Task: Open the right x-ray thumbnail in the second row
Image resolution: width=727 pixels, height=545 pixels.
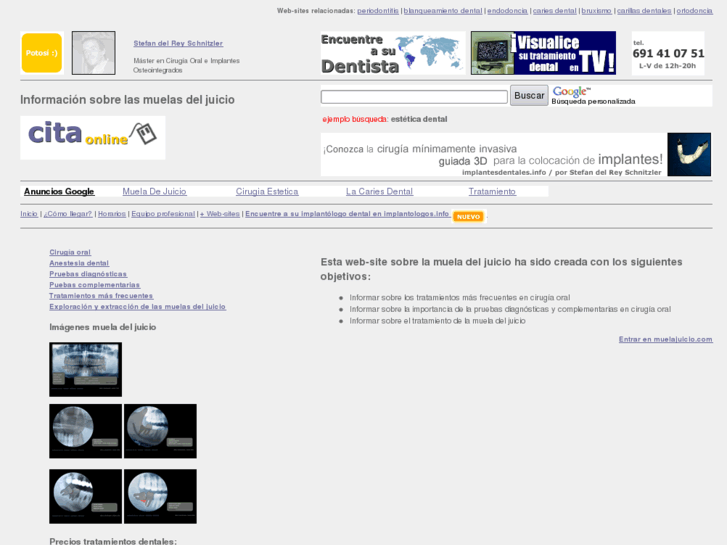Action: click(160, 431)
